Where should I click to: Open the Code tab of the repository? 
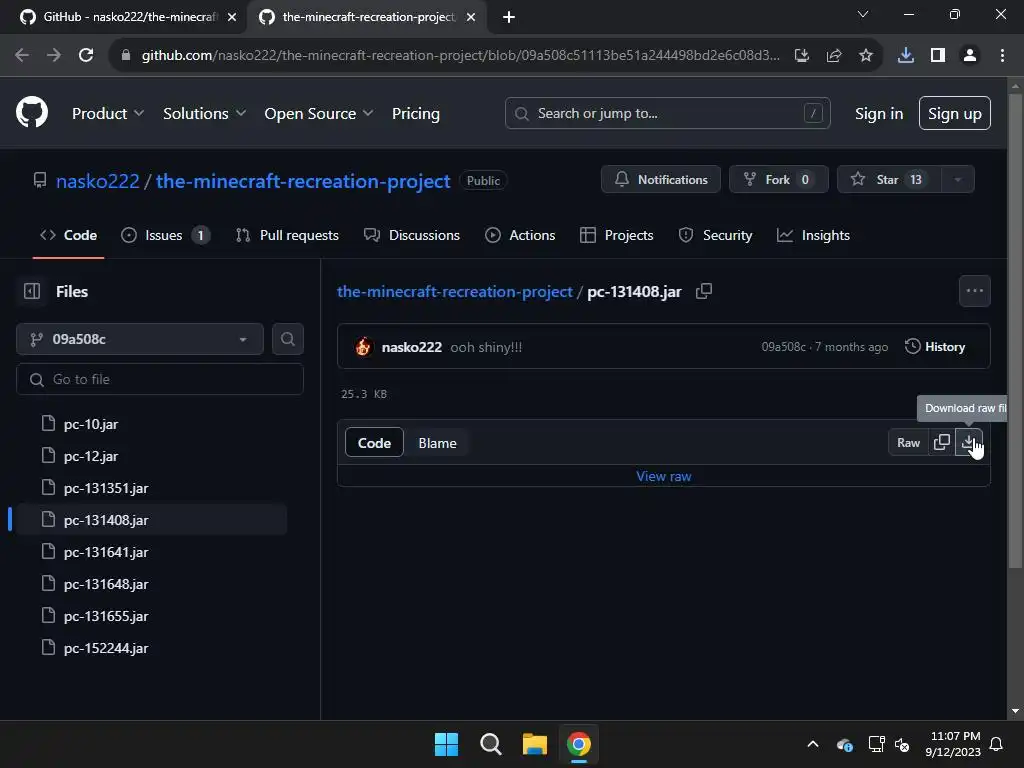coord(69,235)
